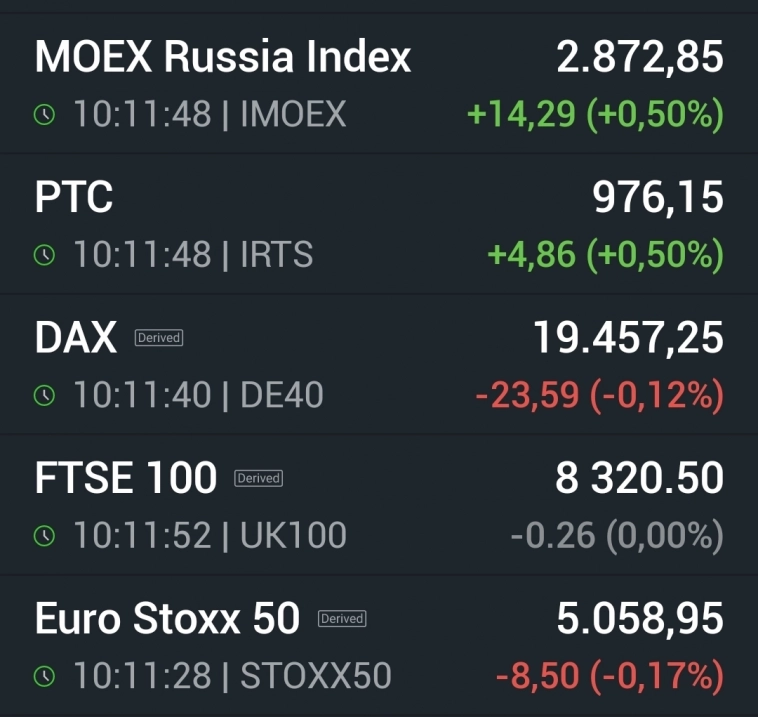Open the FTSE 100 index page

pos(126,478)
